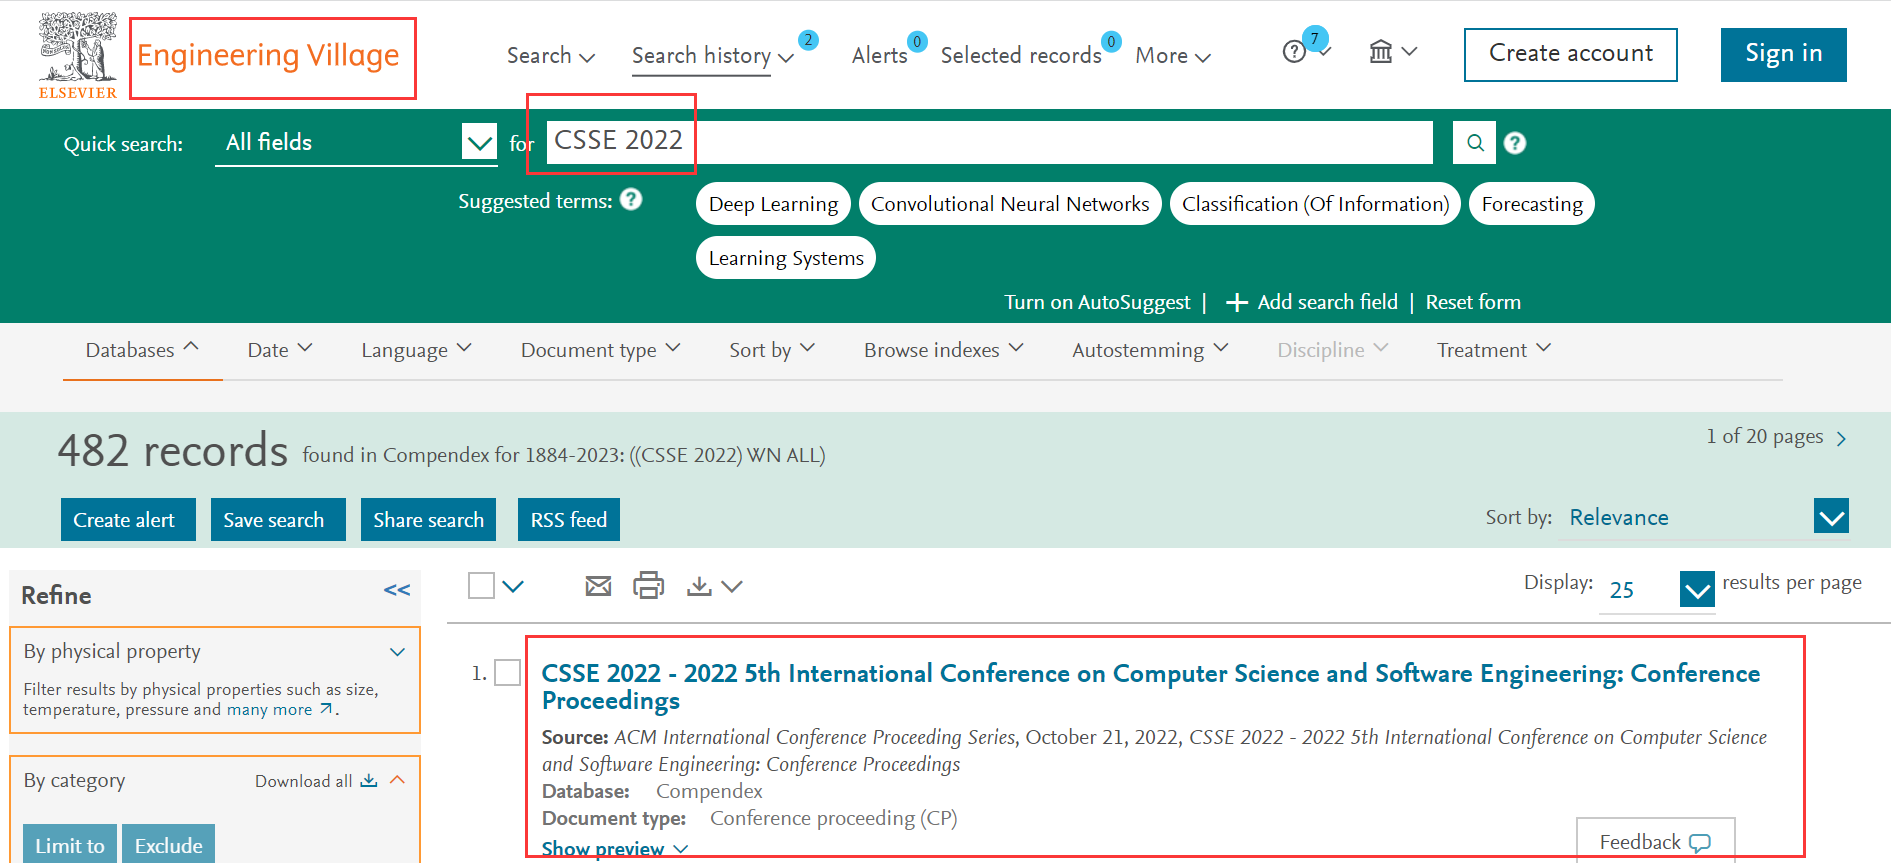
Task: Click Share search button
Action: pos(428,520)
